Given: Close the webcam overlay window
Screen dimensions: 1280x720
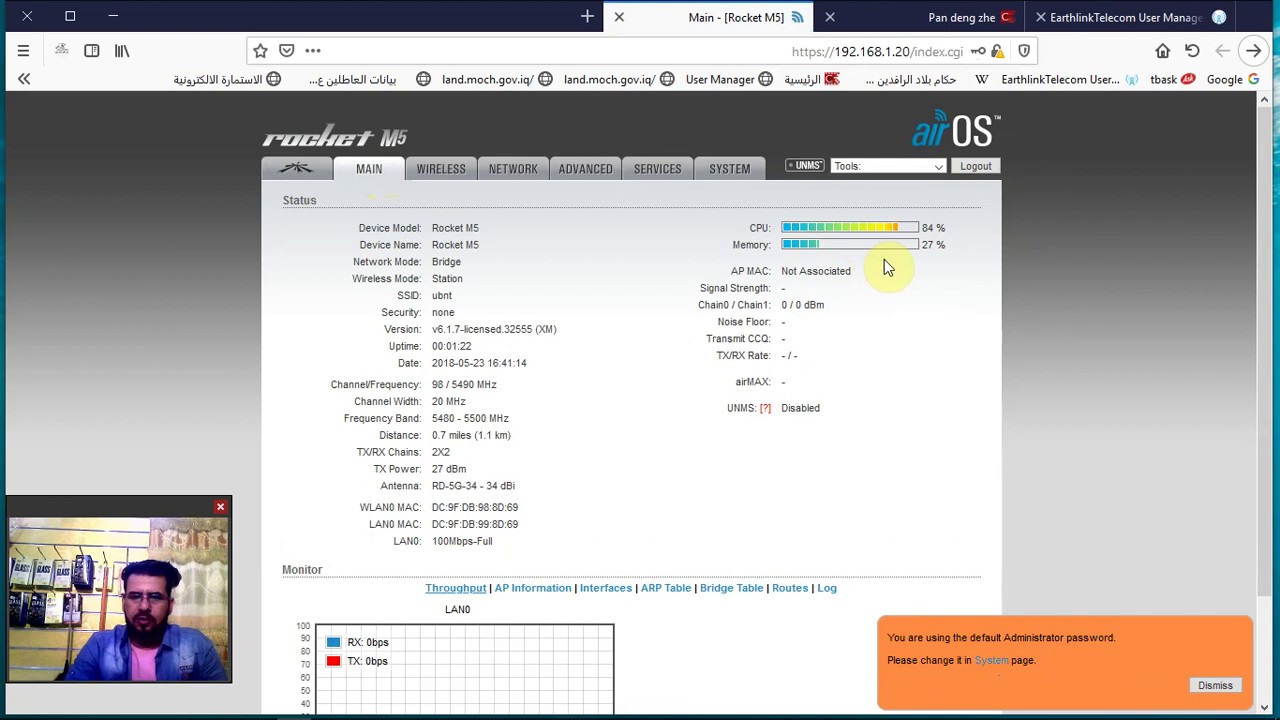Looking at the screenshot, I should coord(220,507).
